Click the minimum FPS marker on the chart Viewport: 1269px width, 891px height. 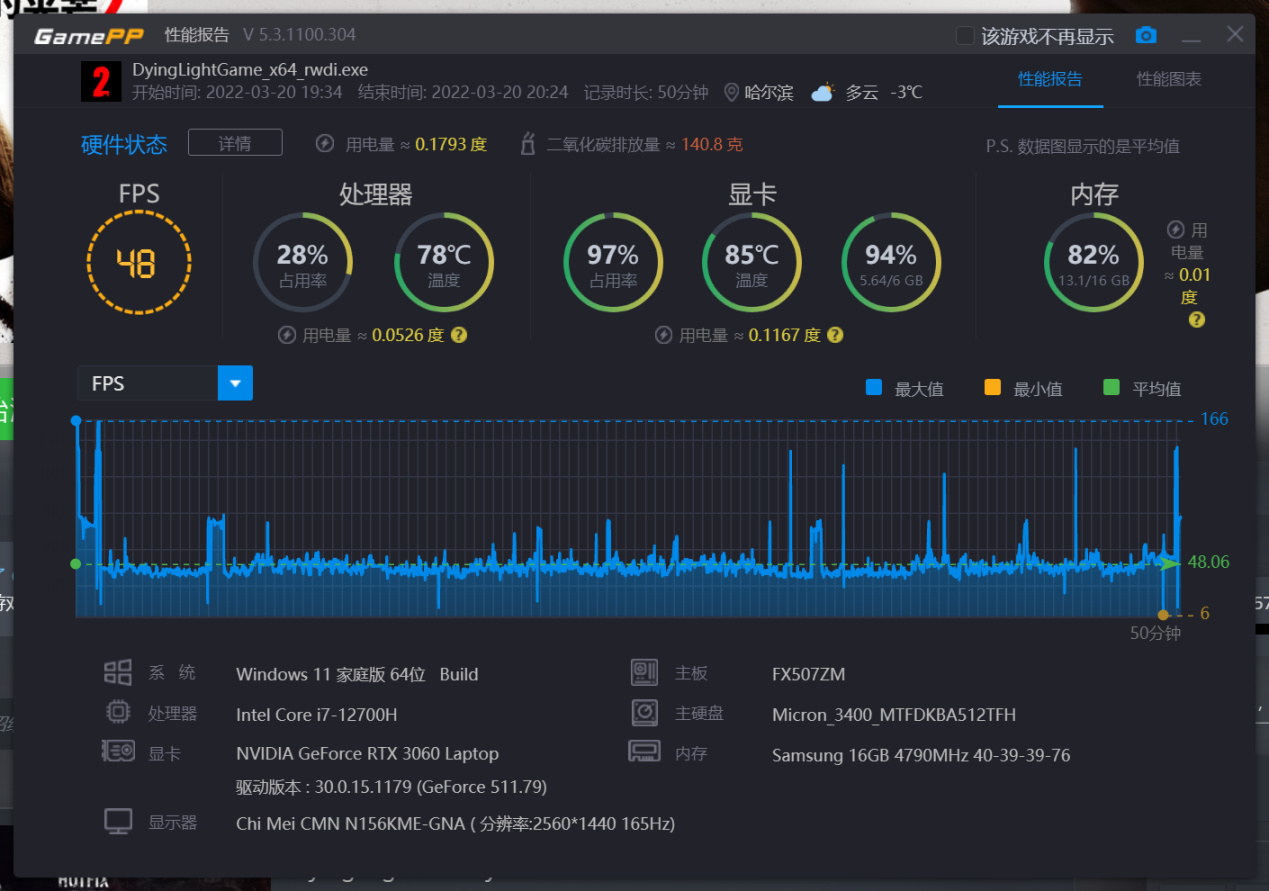pyautogui.click(x=1162, y=614)
